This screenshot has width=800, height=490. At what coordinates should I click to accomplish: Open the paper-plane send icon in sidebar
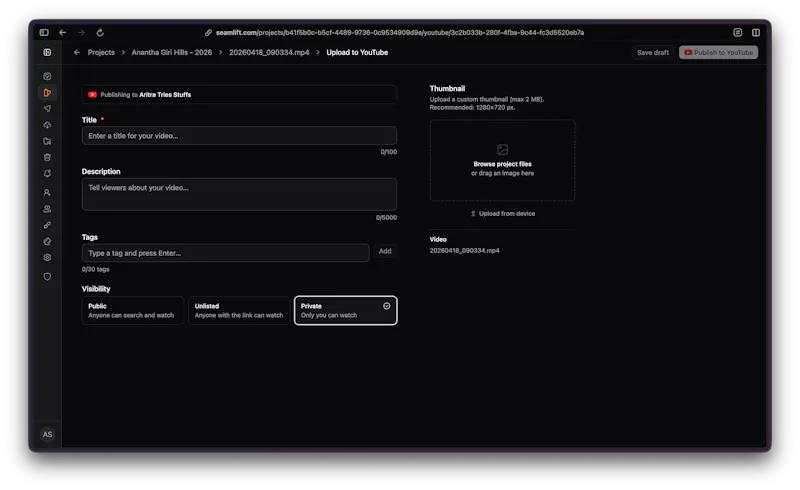[x=47, y=108]
